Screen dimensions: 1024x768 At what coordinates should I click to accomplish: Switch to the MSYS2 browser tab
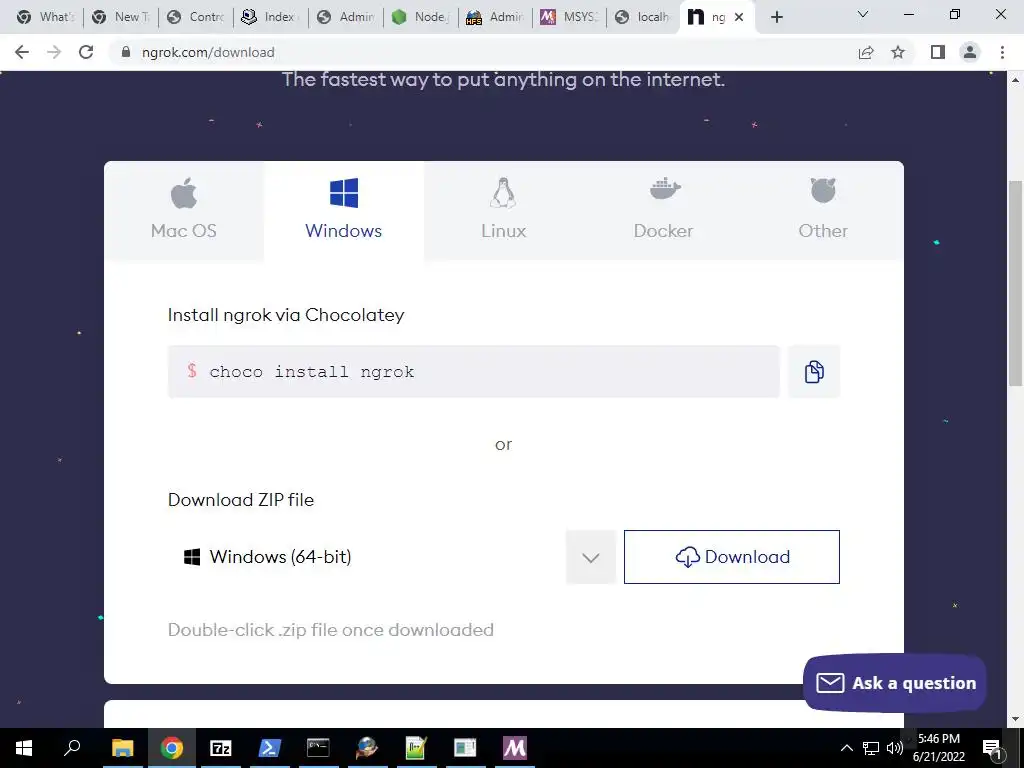[569, 17]
